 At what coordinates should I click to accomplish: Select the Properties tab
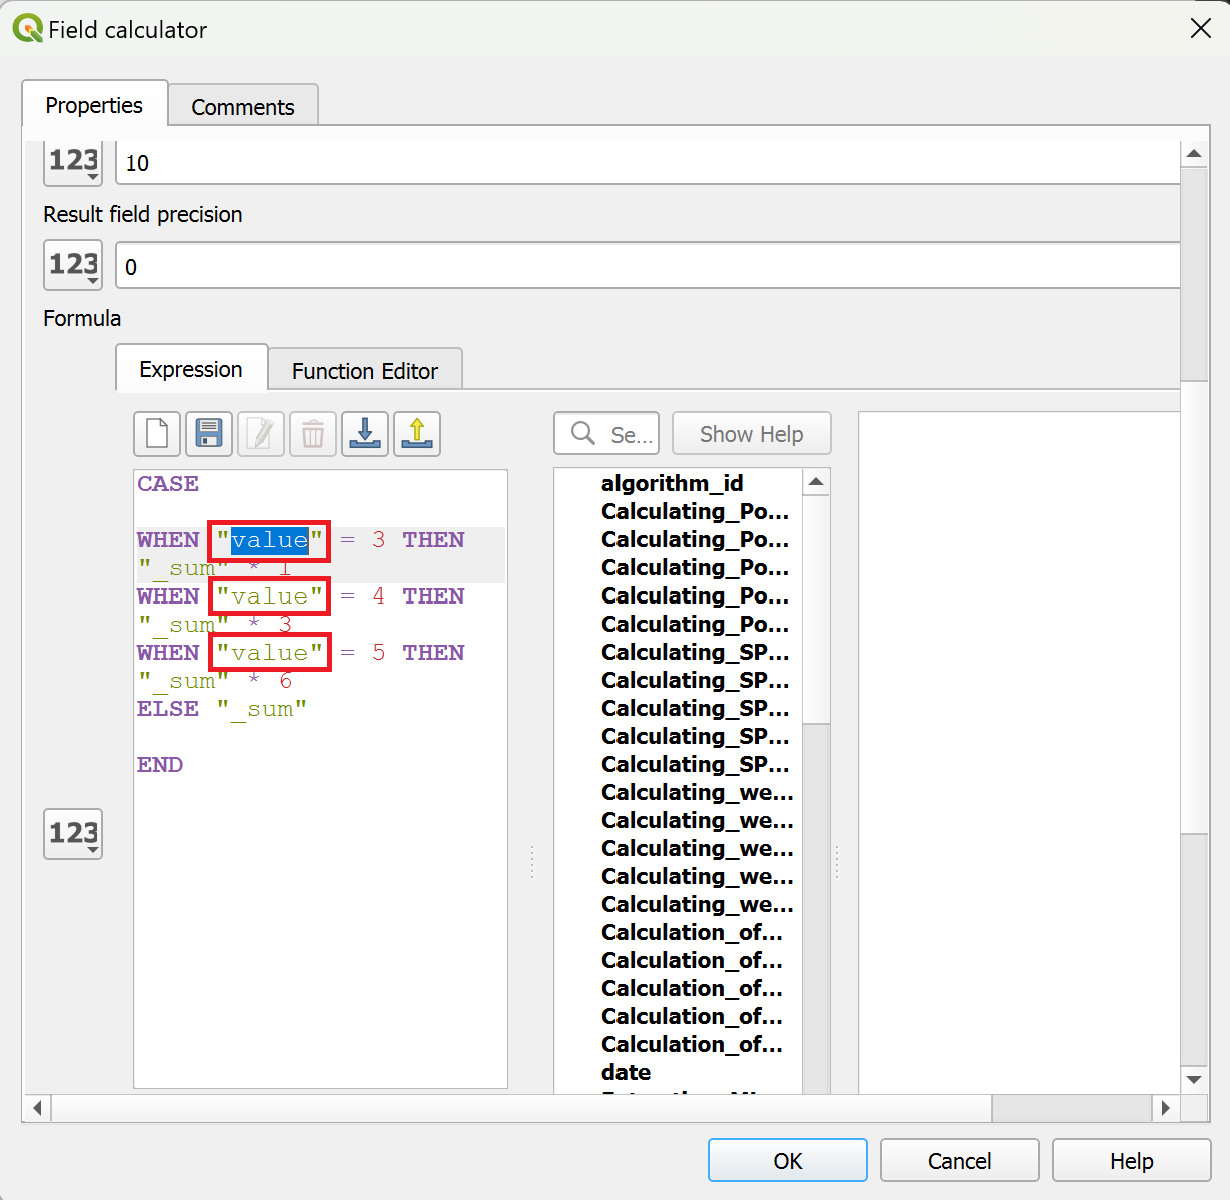coord(93,104)
